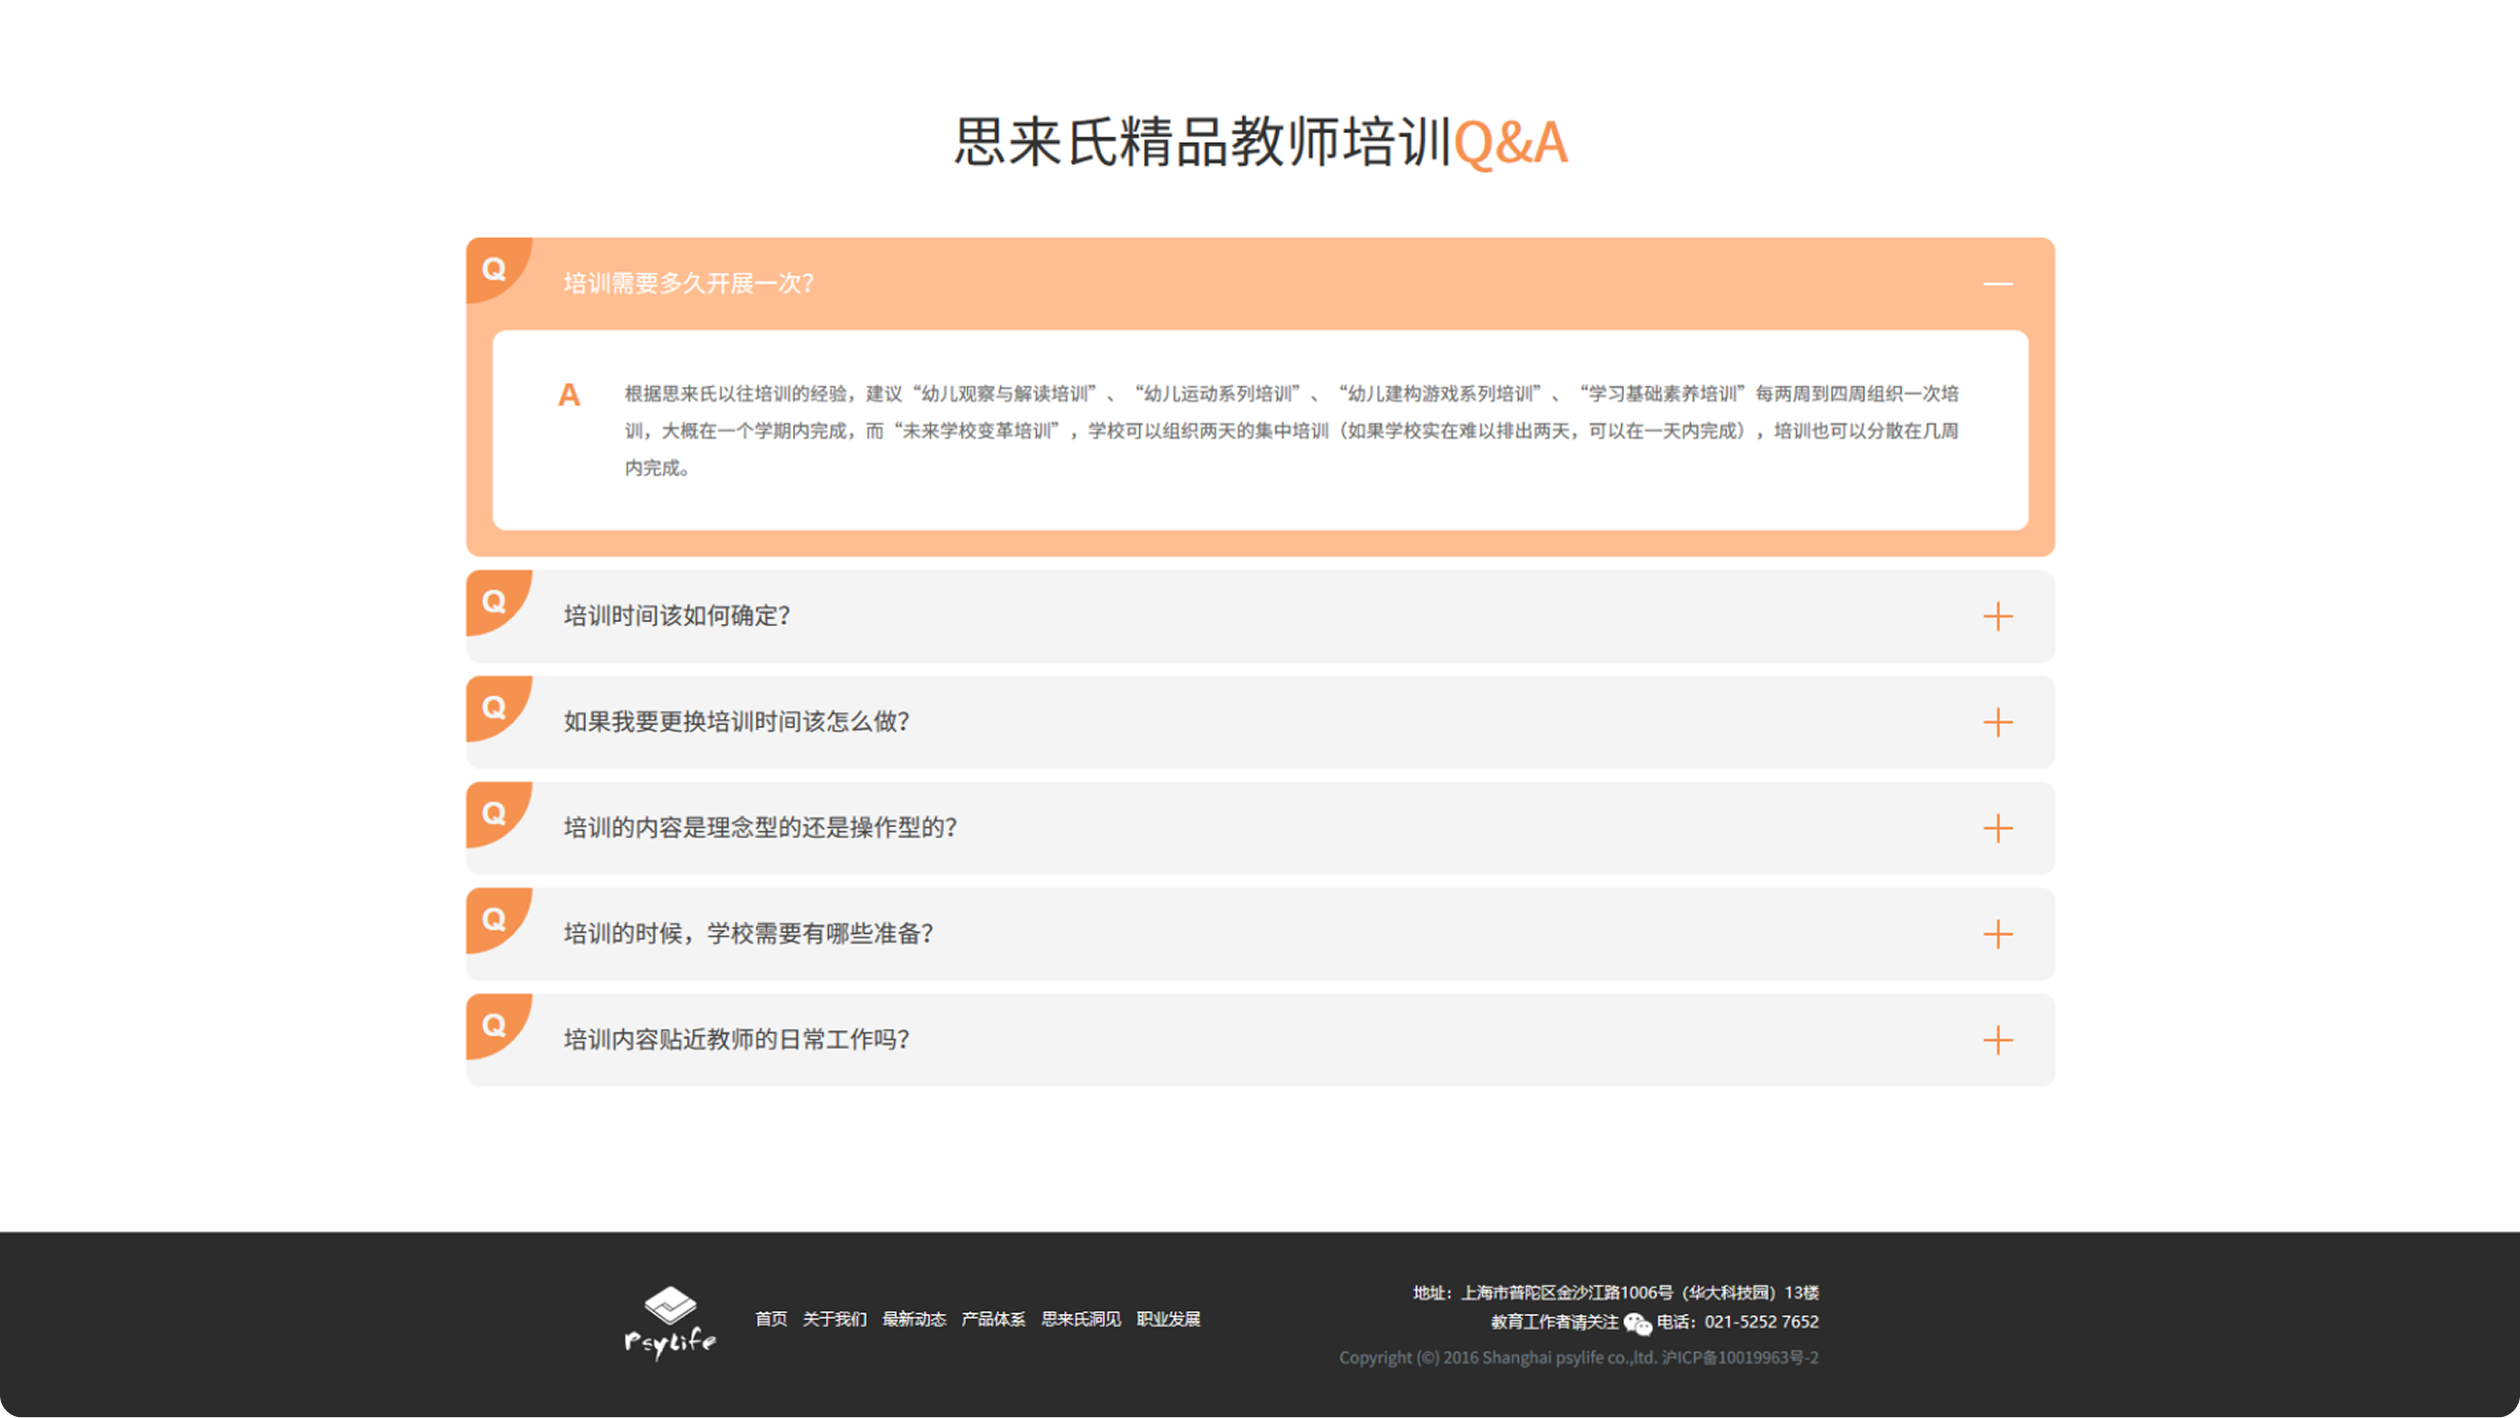Screen dimensions: 2520x1418
Task: Click the Q badge beside 培训内容贴近教师的日常工作吗?
Action: click(x=494, y=1025)
